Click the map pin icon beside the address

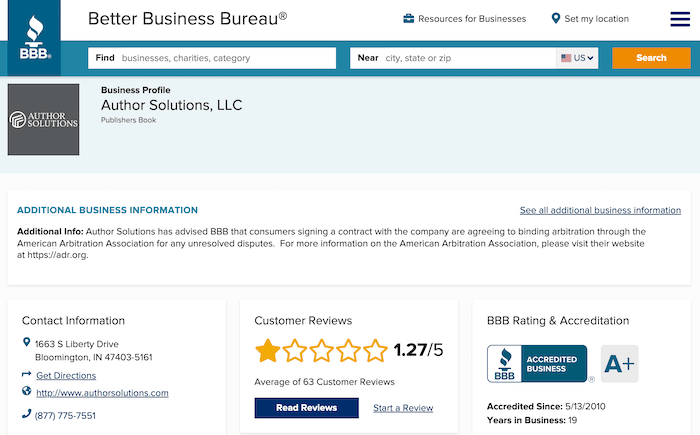point(26,342)
